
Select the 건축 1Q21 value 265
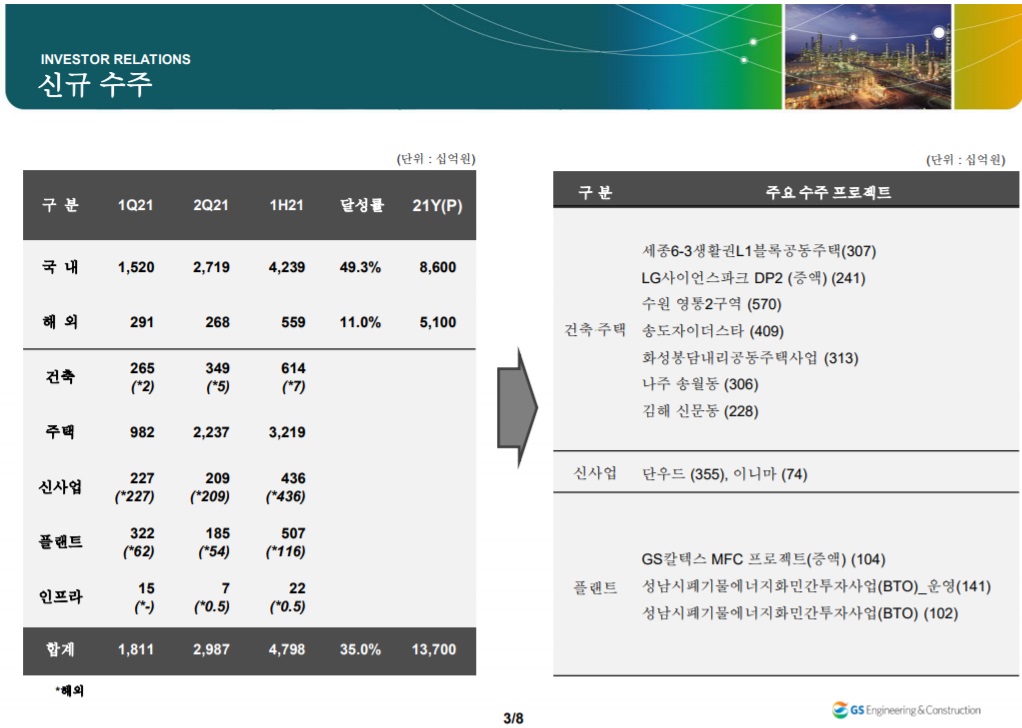[142, 368]
